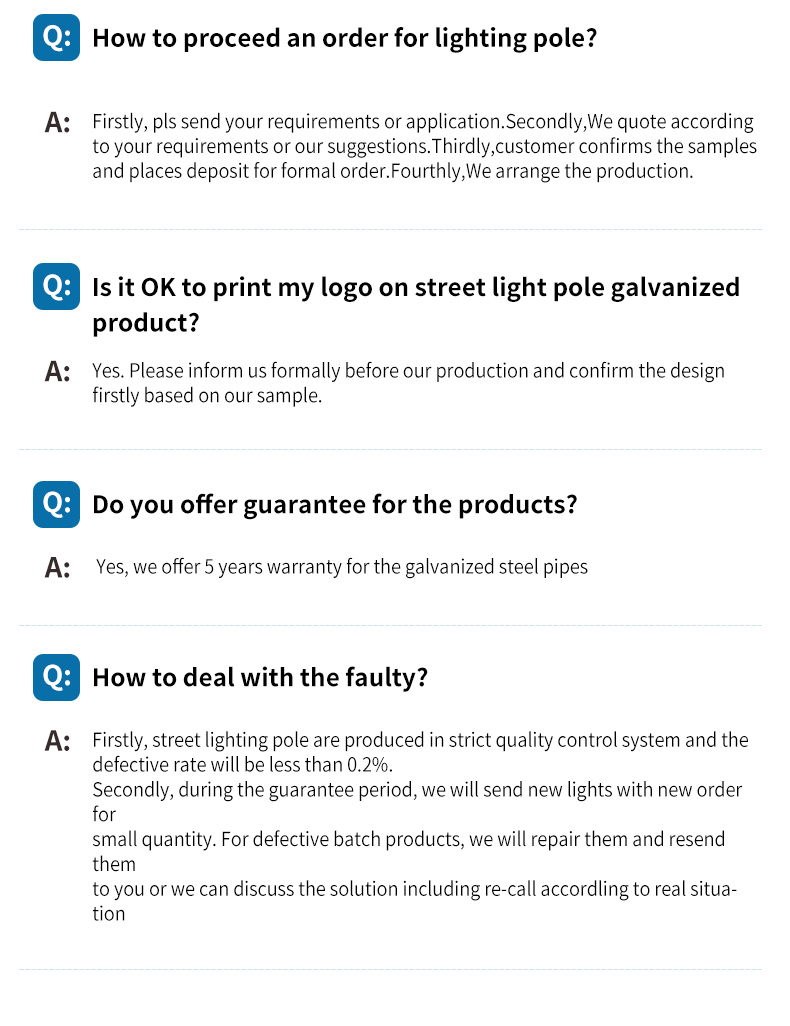This screenshot has height=1026, width=790.
Task: Click the line starting "Secondly, during the guarantee period"
Action: click(x=417, y=790)
